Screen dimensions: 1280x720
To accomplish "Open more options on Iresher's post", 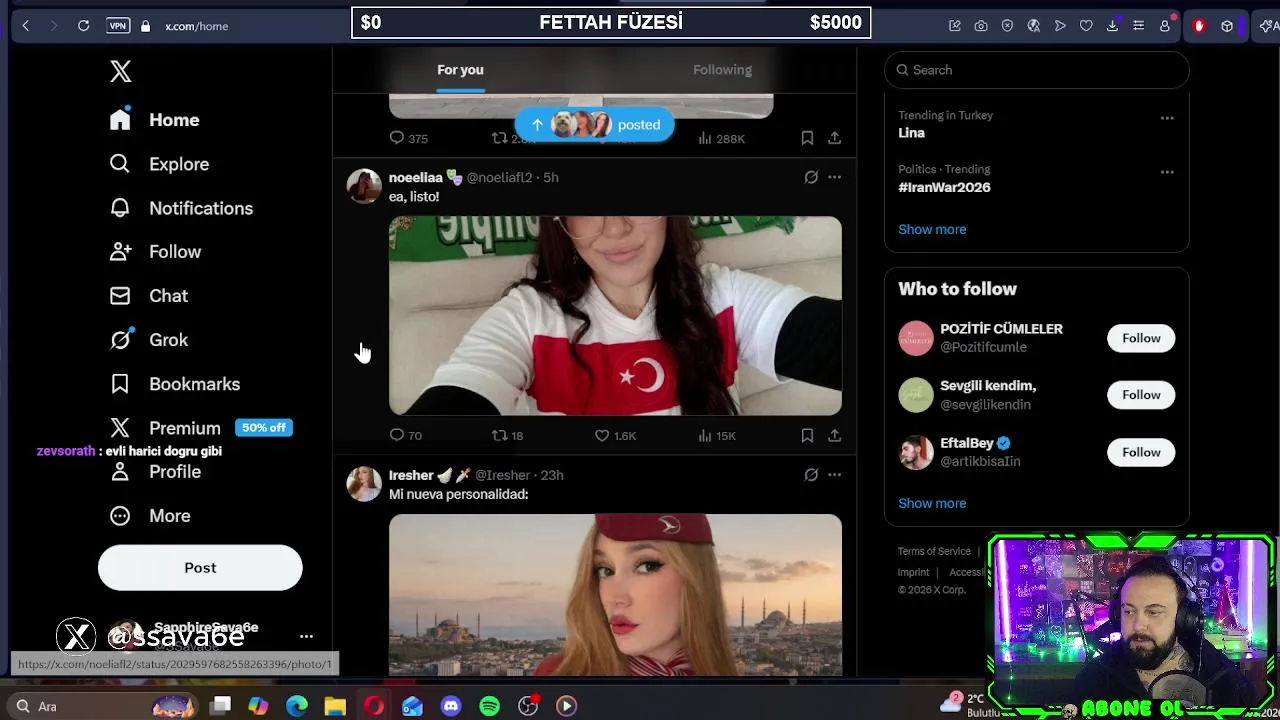I will [x=834, y=475].
